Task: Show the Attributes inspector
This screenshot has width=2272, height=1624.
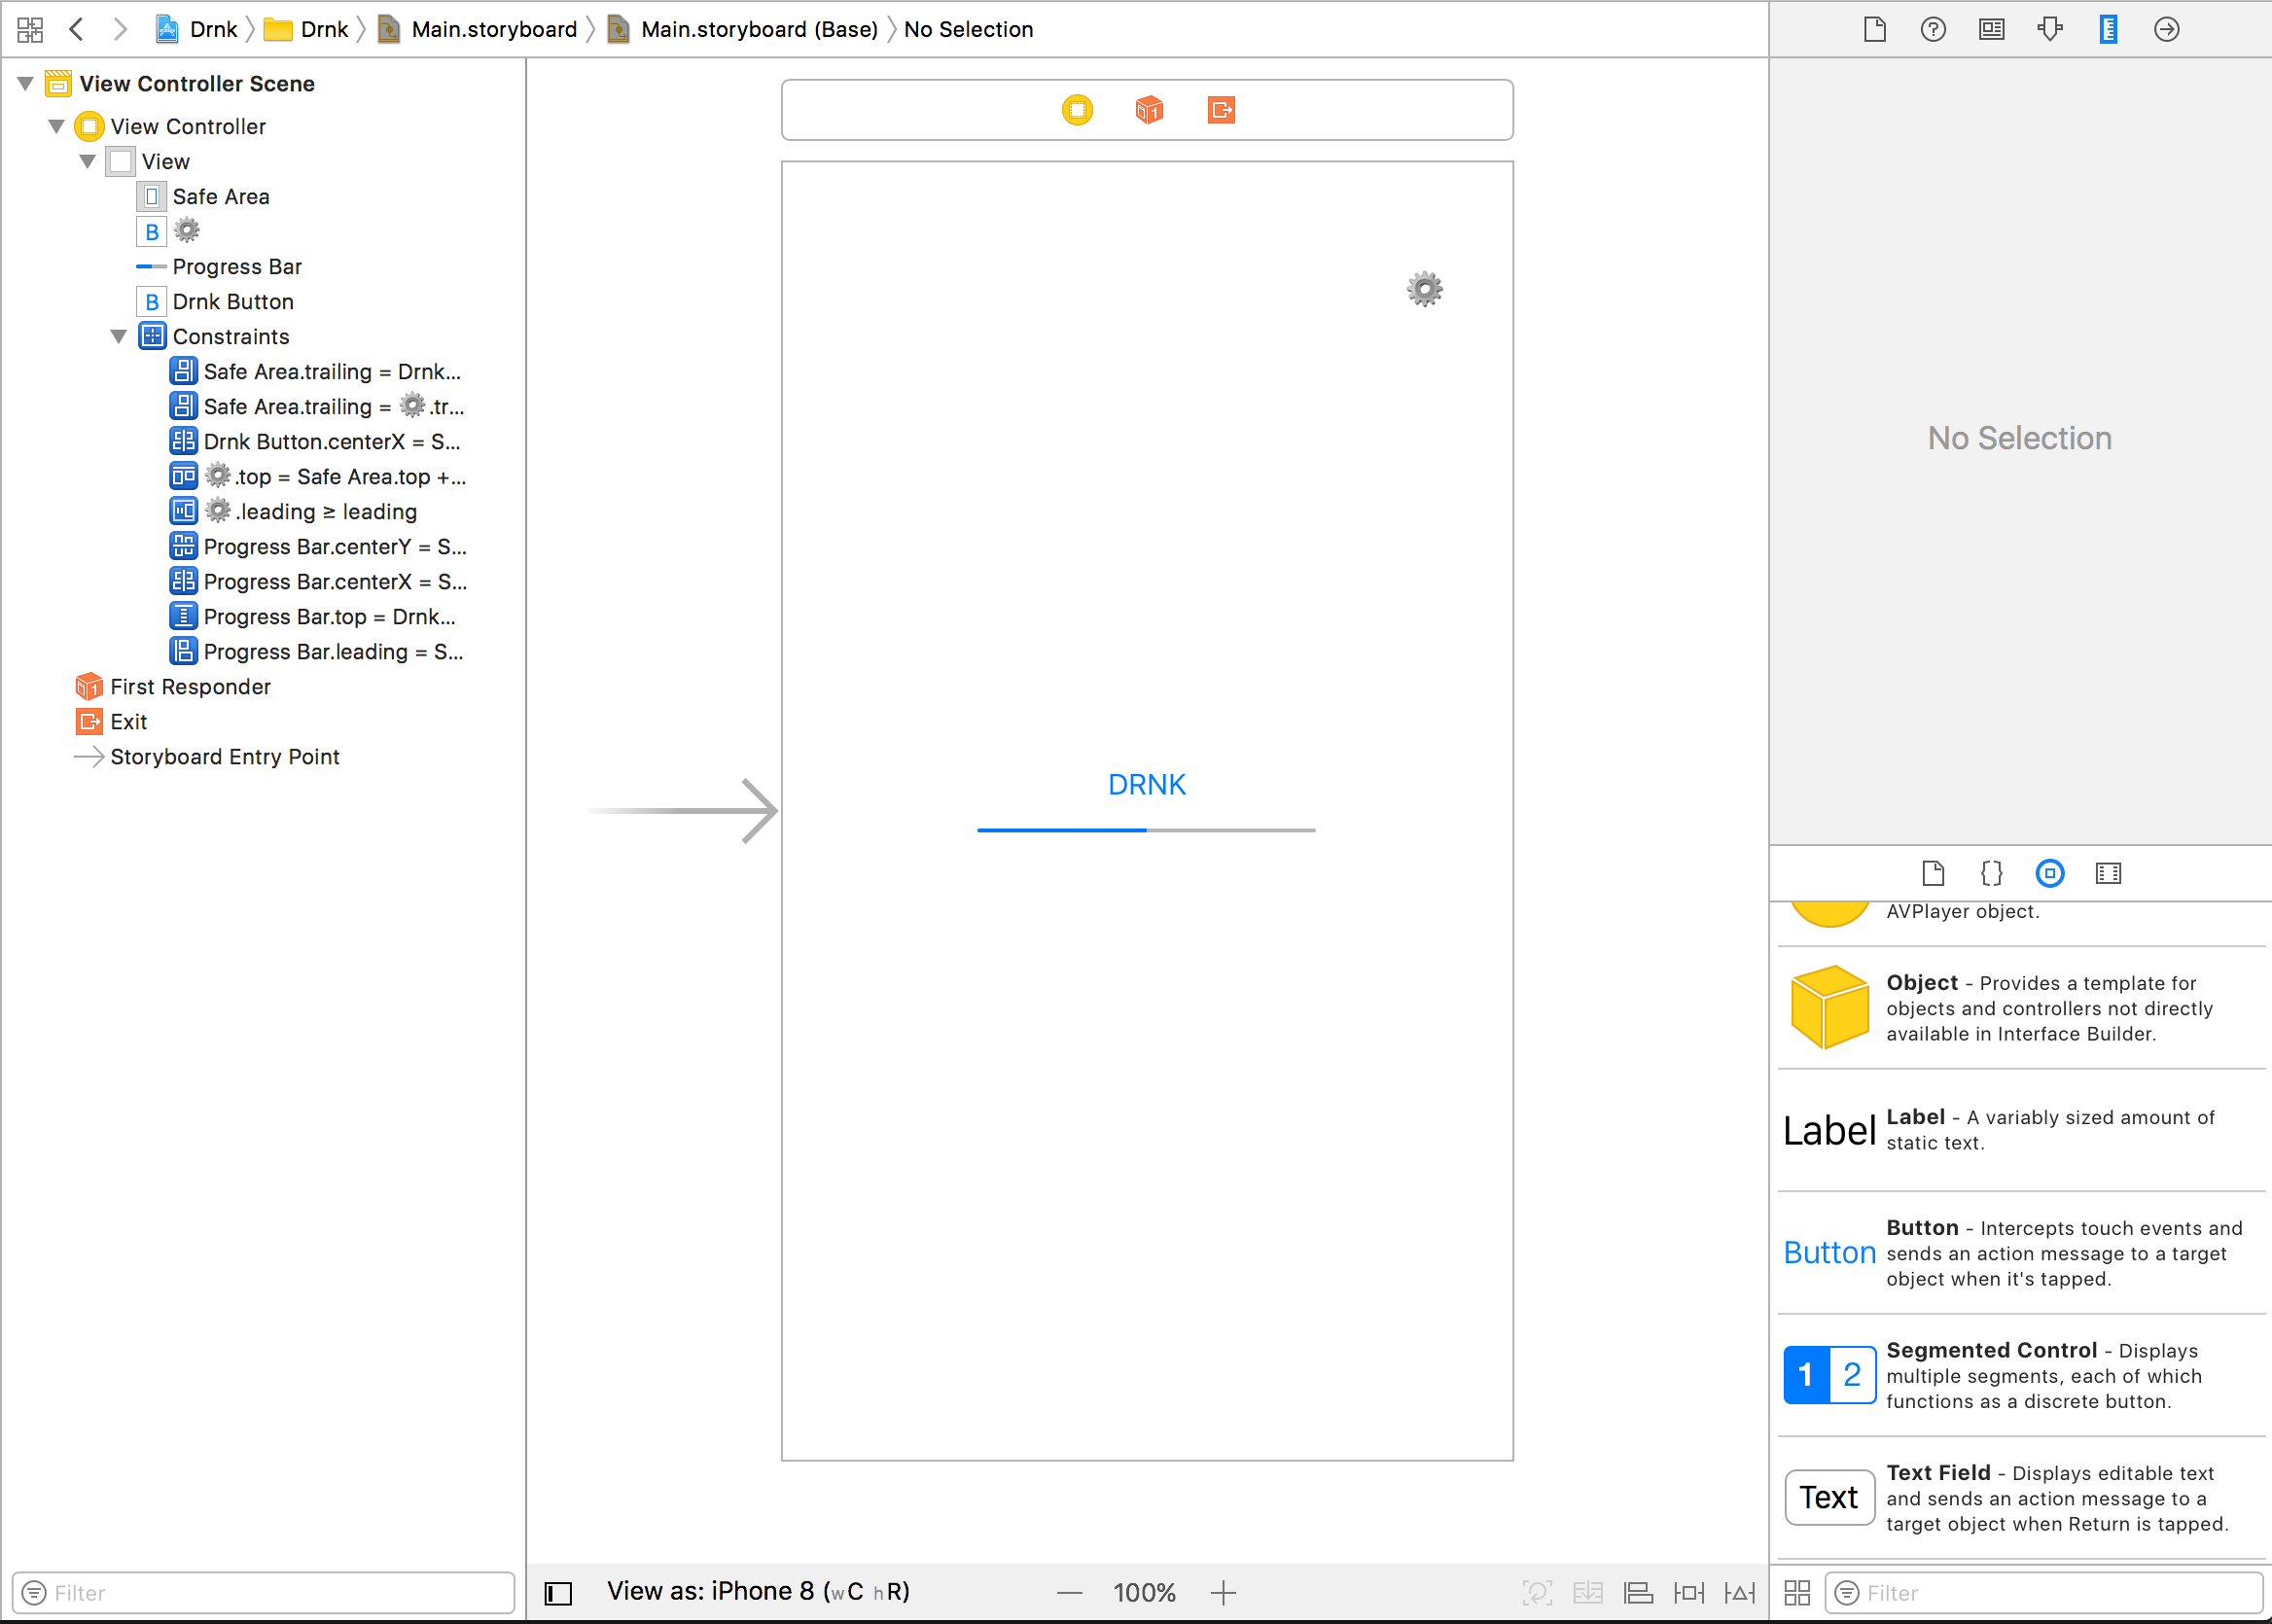Action: [x=2050, y=29]
